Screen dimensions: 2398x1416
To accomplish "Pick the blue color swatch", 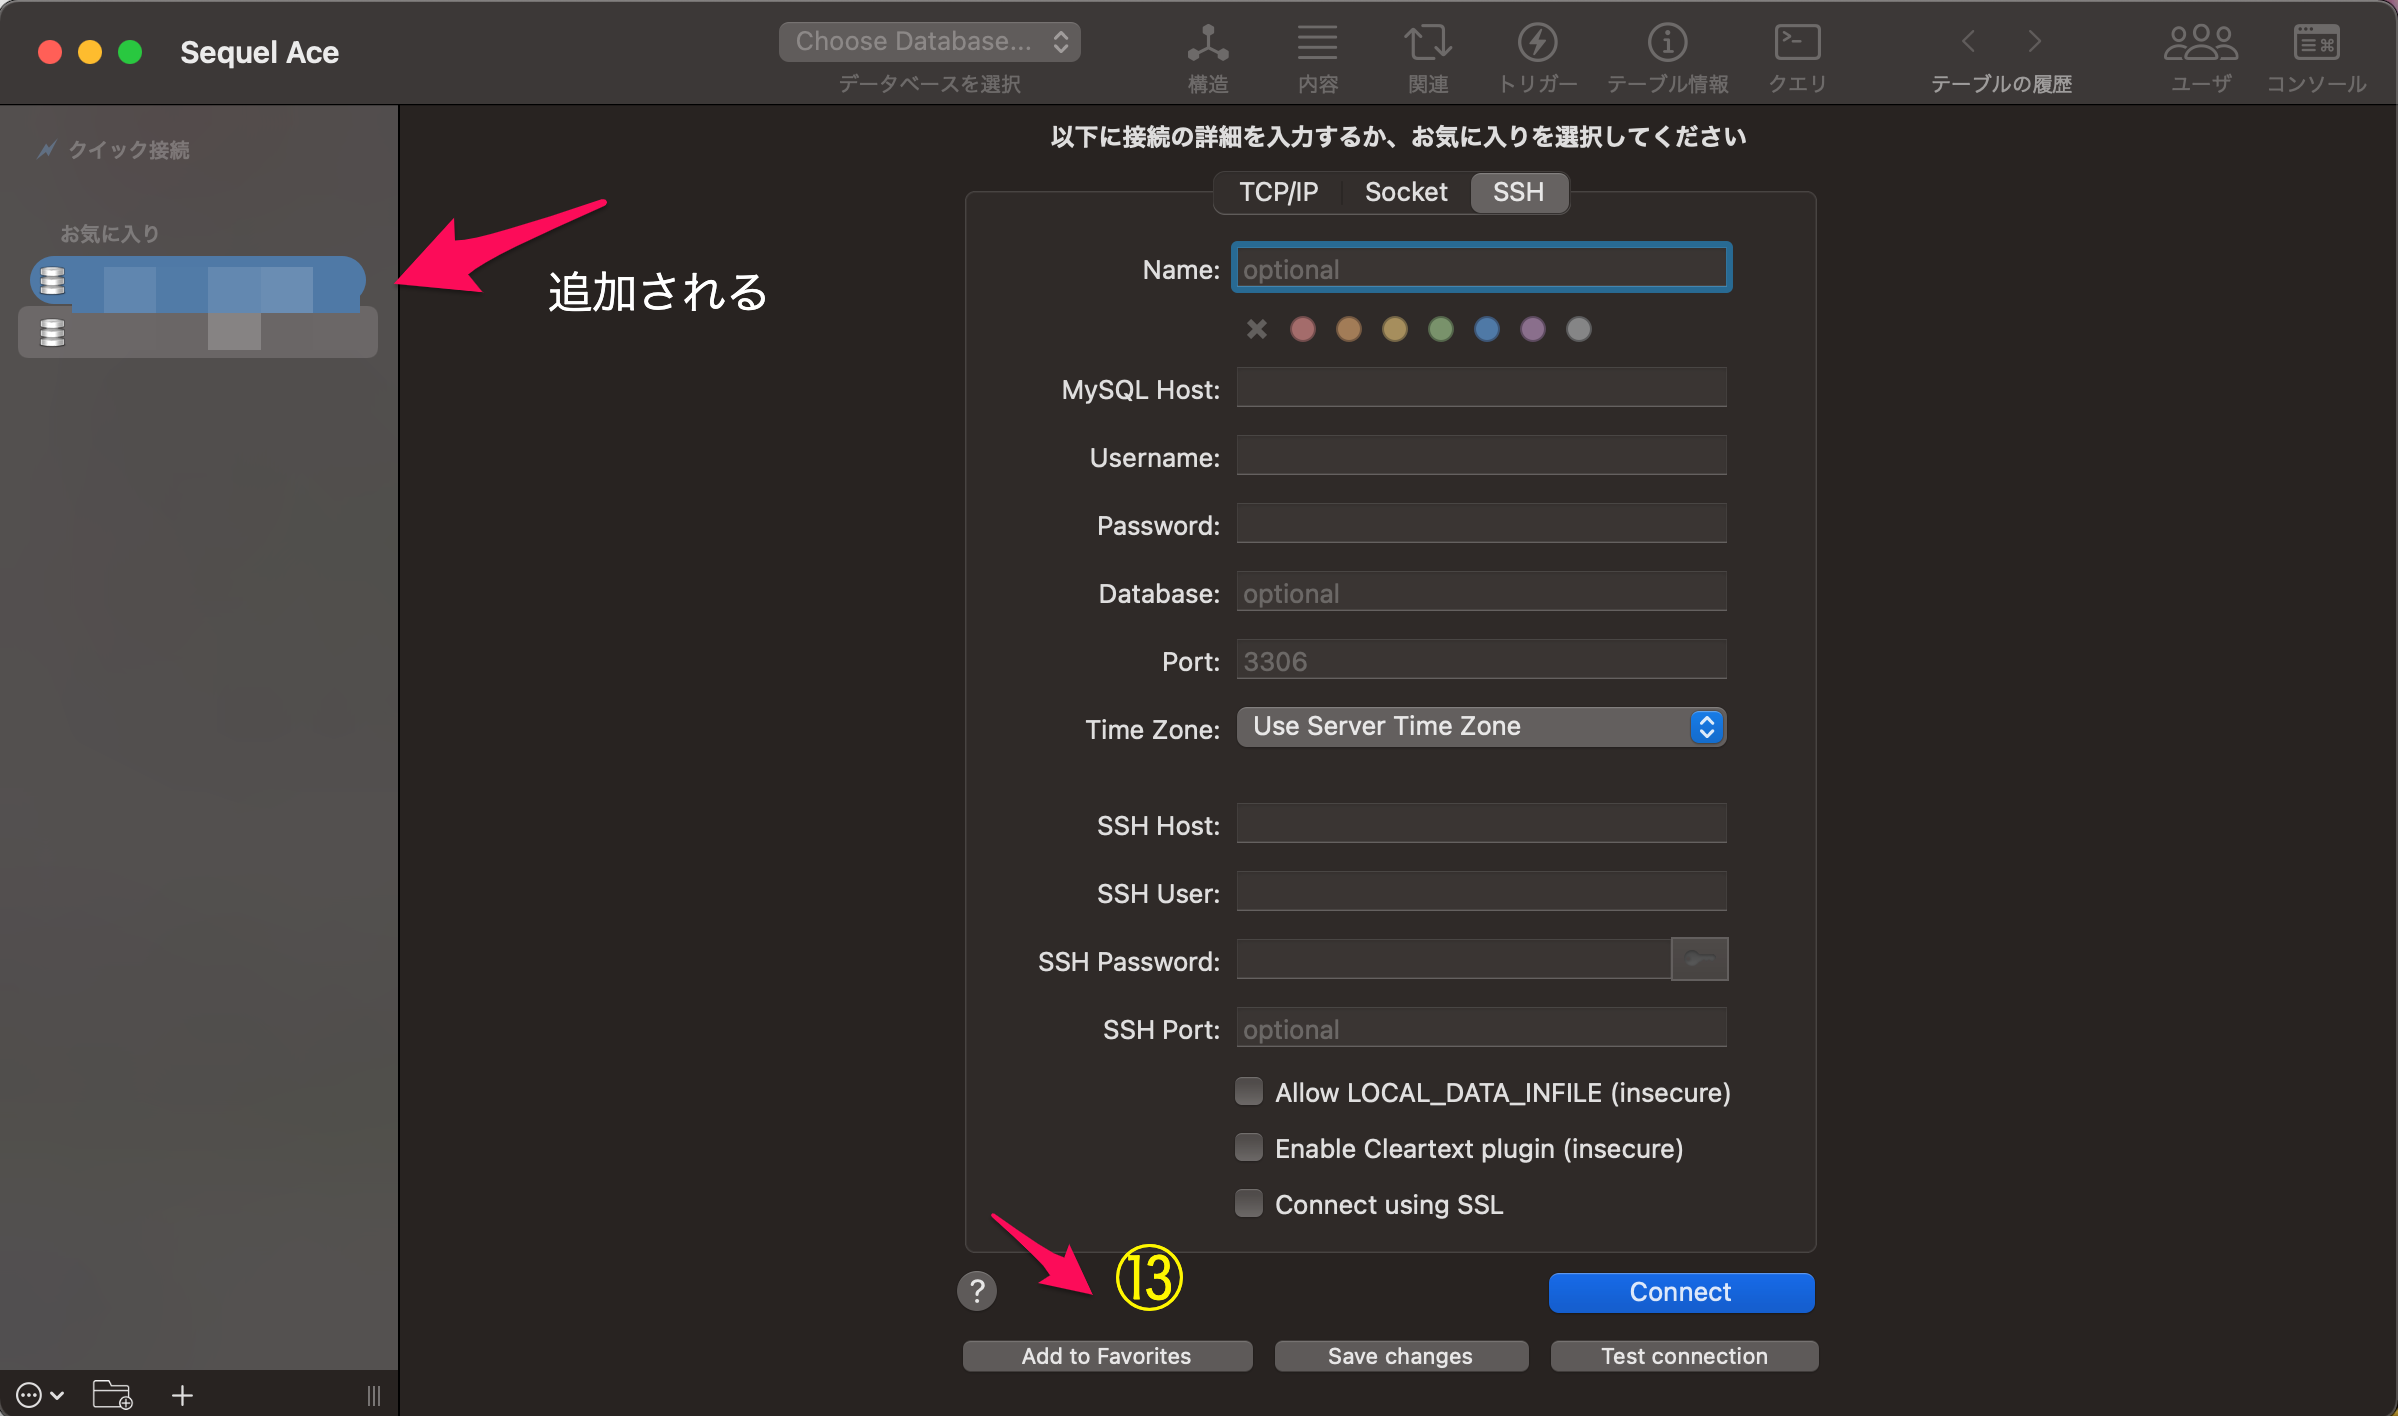I will point(1486,329).
